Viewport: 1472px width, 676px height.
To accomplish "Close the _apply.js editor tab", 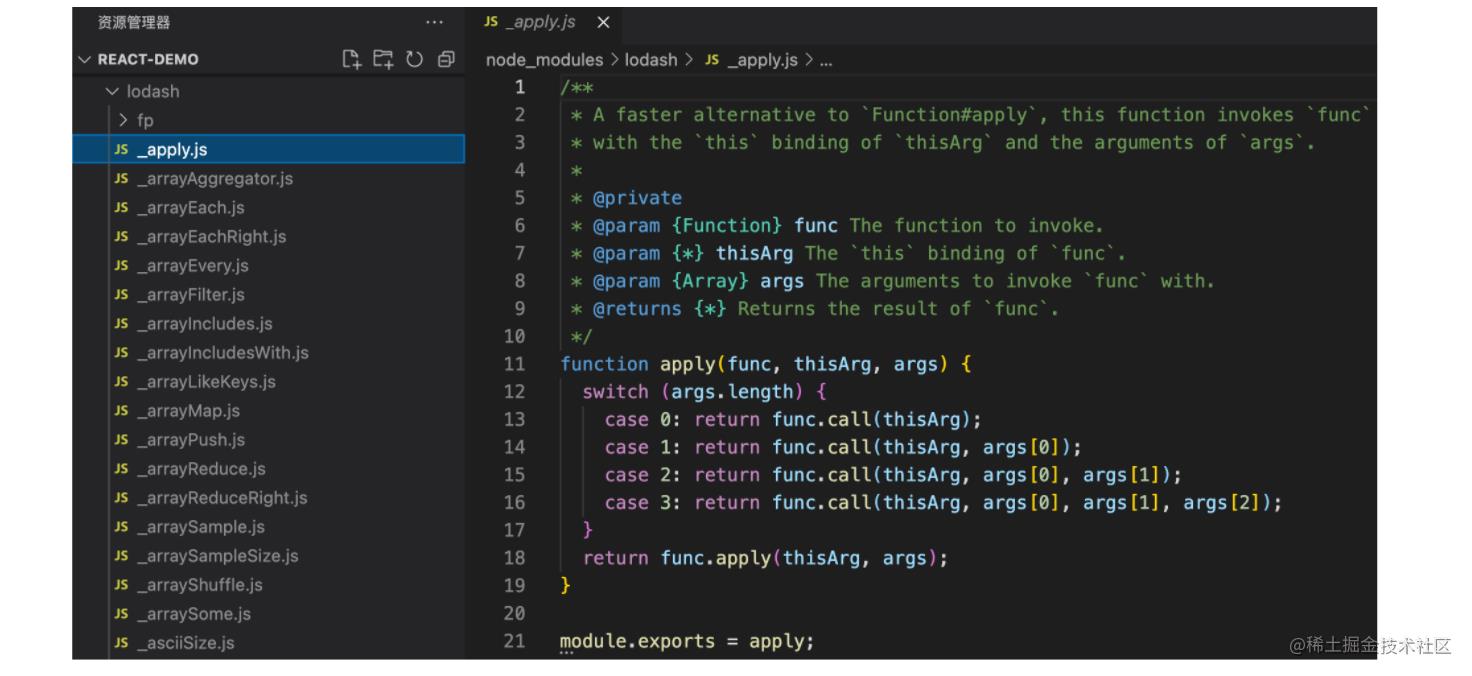I will (x=603, y=22).
